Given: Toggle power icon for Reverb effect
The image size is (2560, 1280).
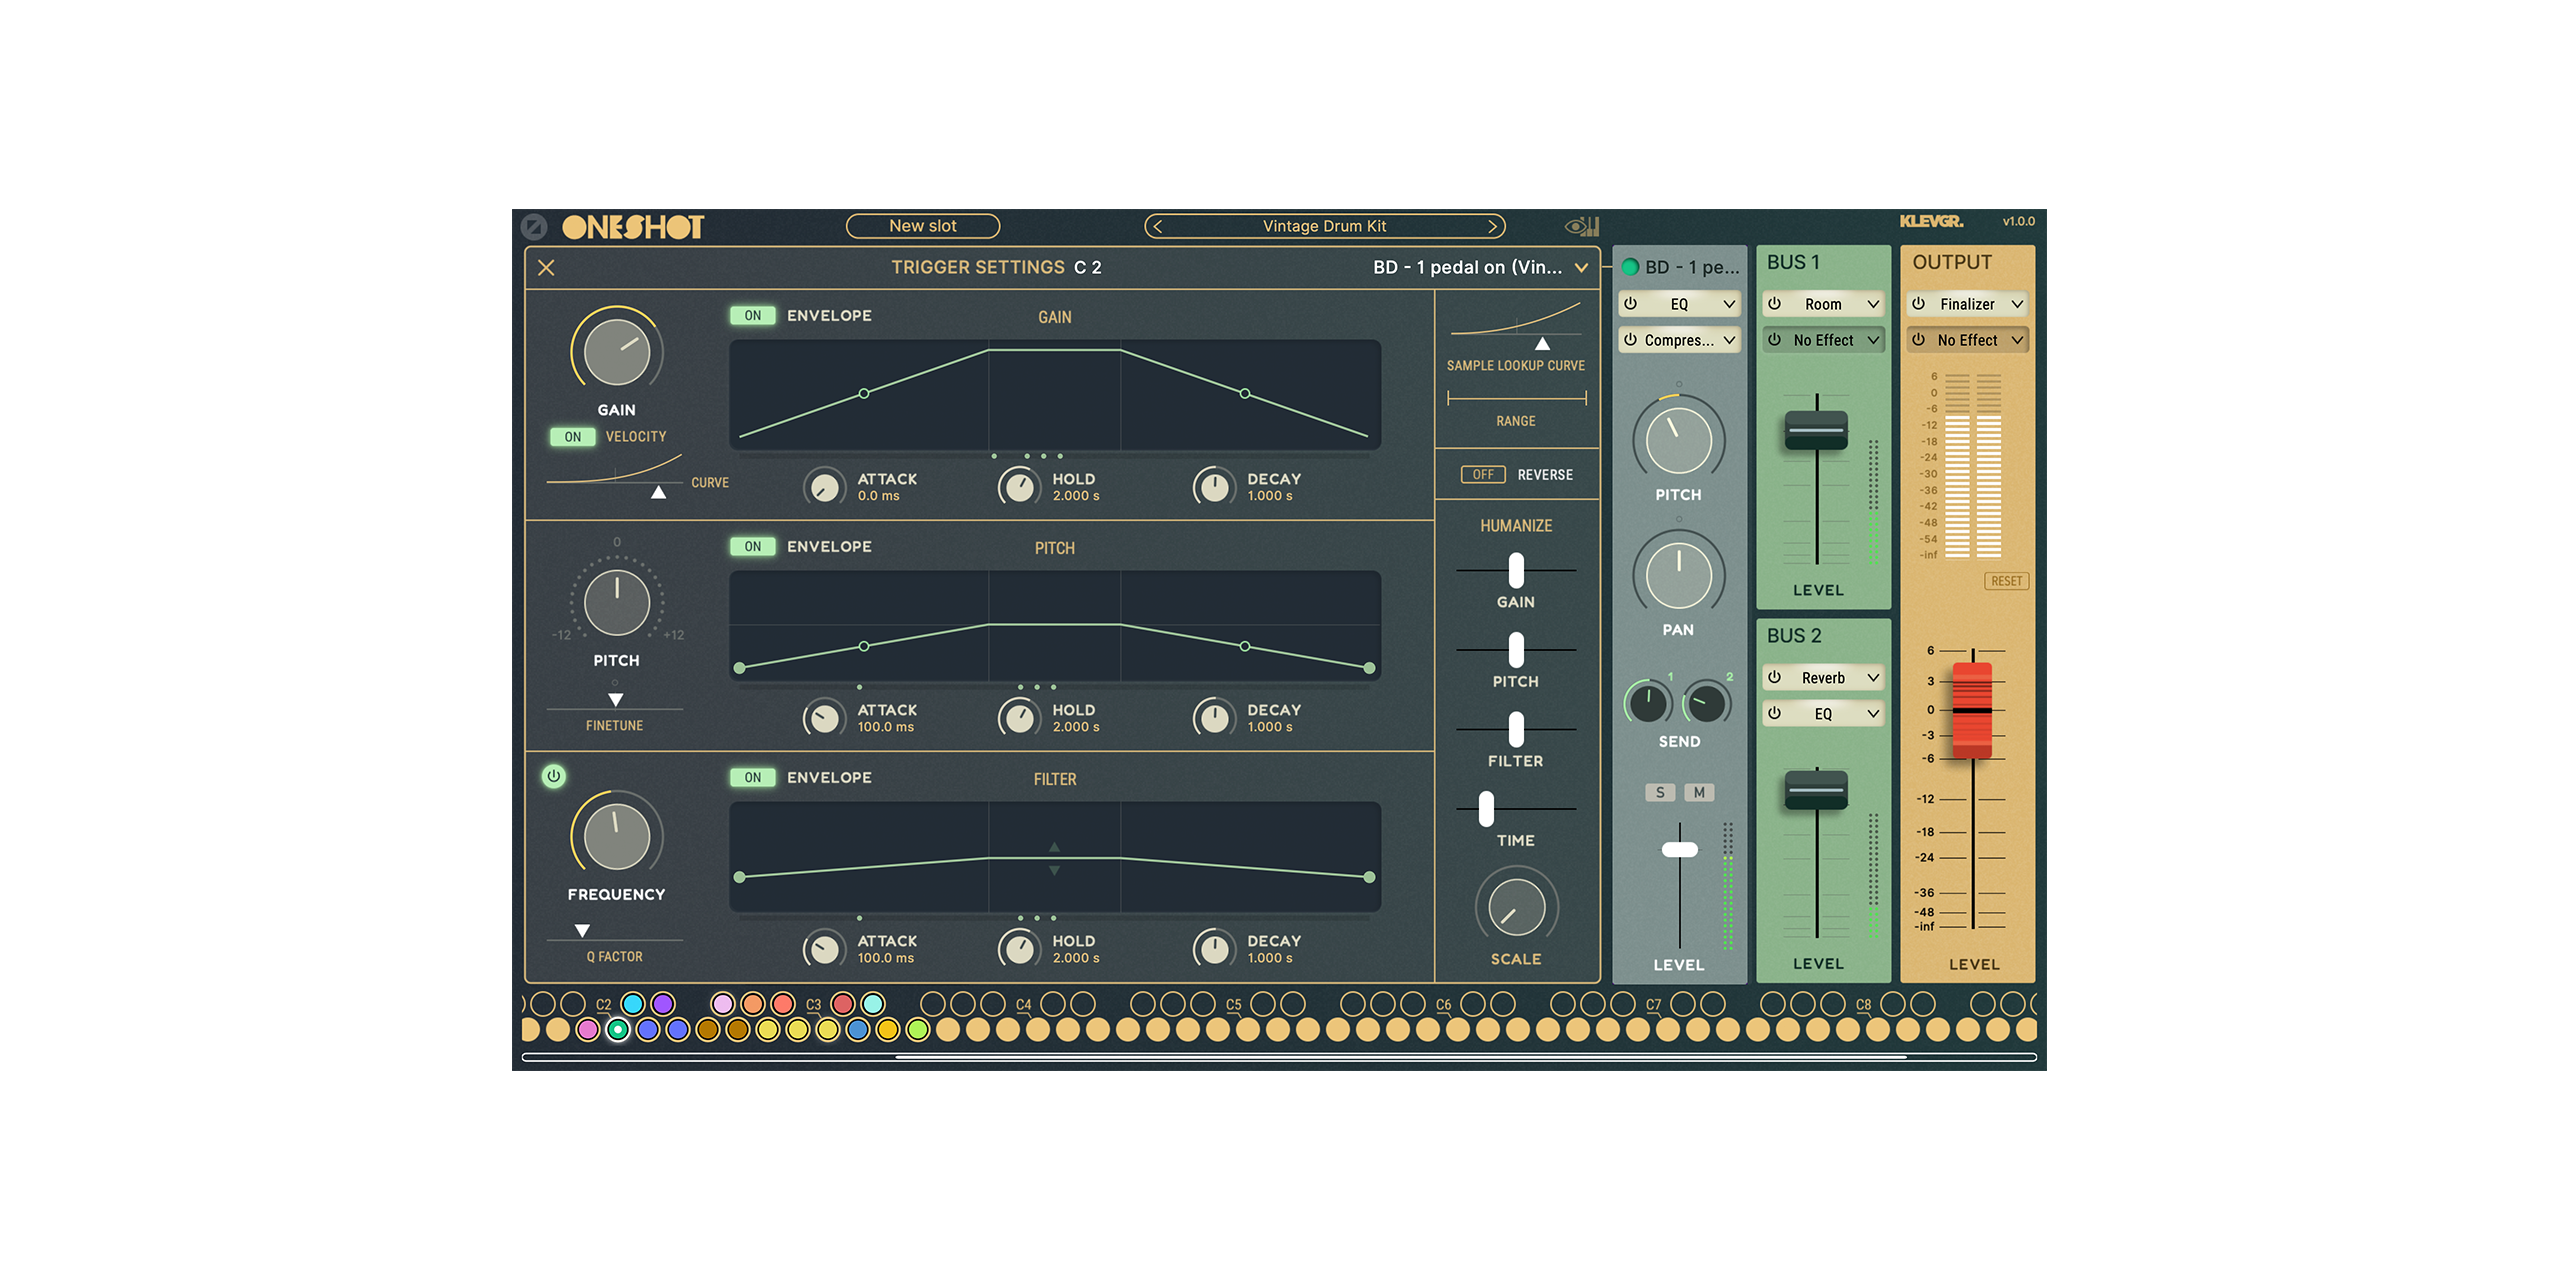Looking at the screenshot, I should [x=1774, y=678].
